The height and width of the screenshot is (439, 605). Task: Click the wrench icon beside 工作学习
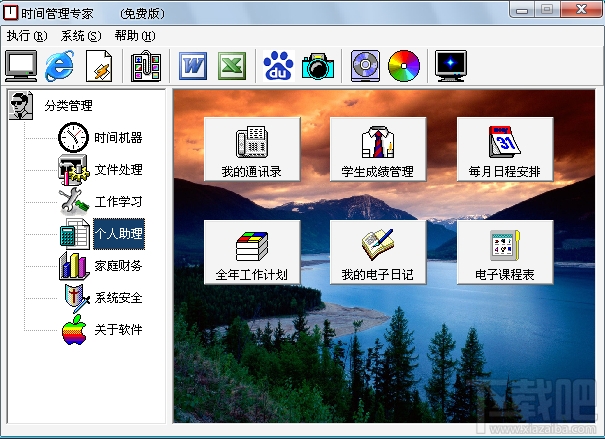pyautogui.click(x=73, y=201)
